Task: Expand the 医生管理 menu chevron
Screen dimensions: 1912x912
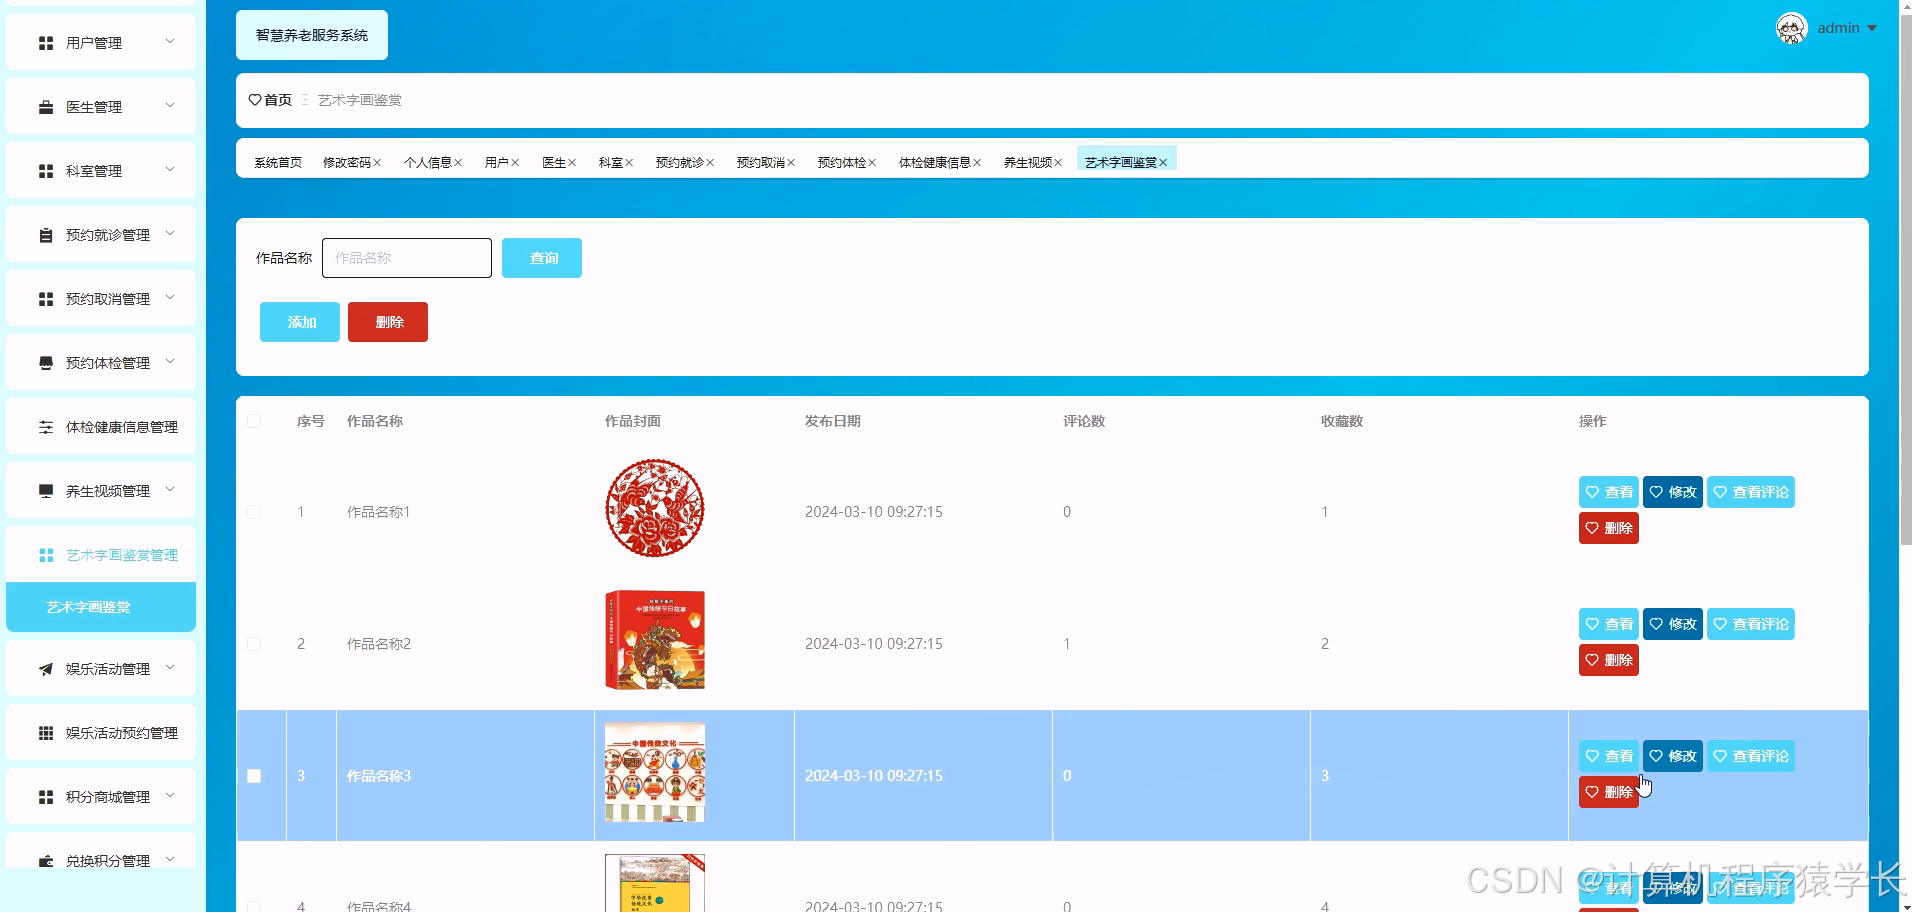Action: click(x=170, y=106)
